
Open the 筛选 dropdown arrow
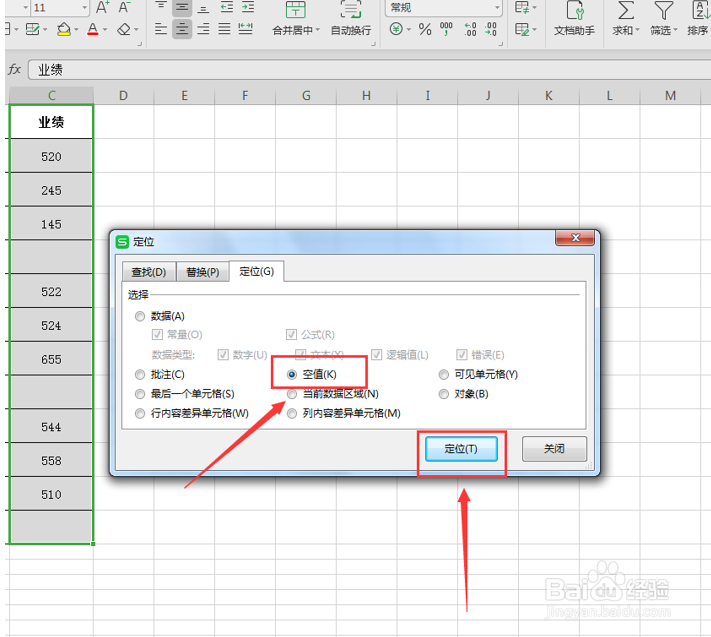coord(675,30)
